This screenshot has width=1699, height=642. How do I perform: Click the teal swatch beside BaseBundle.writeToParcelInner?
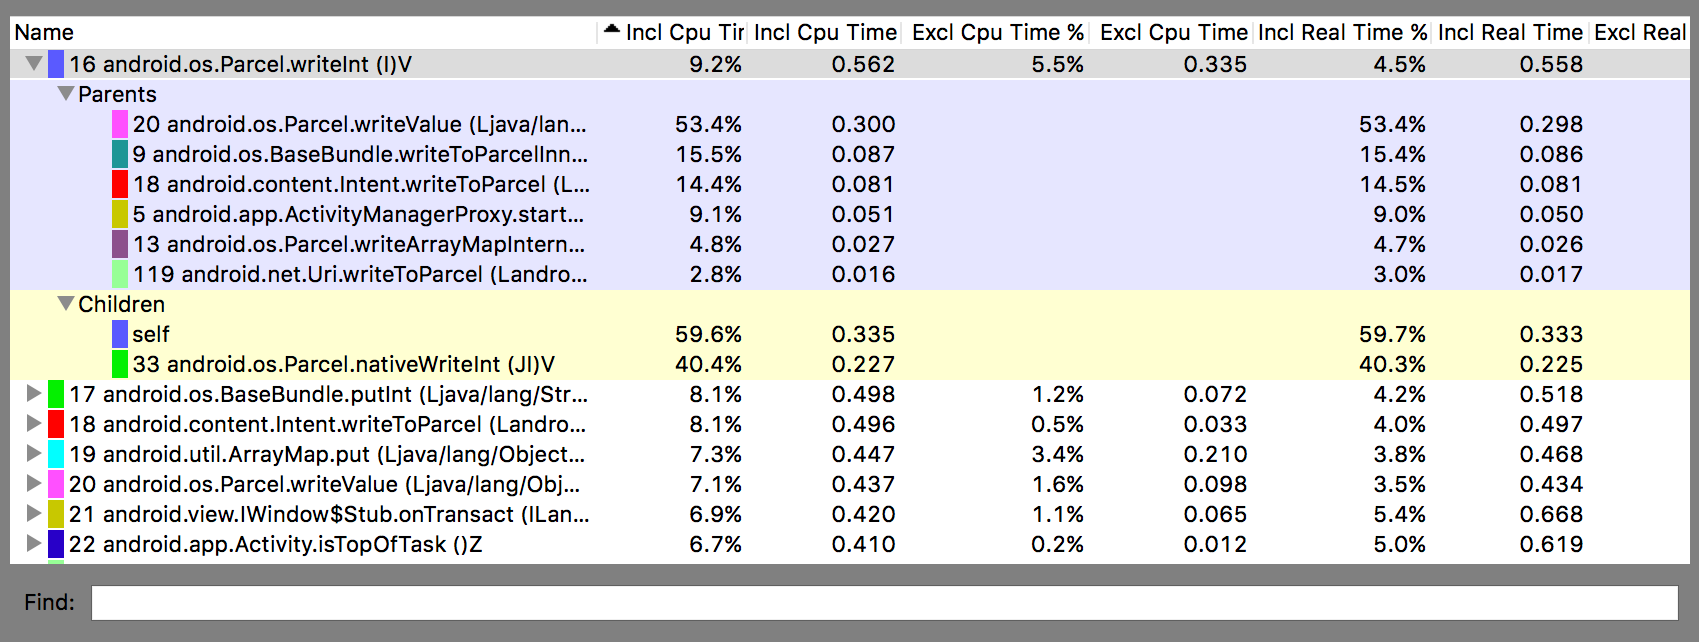[120, 154]
